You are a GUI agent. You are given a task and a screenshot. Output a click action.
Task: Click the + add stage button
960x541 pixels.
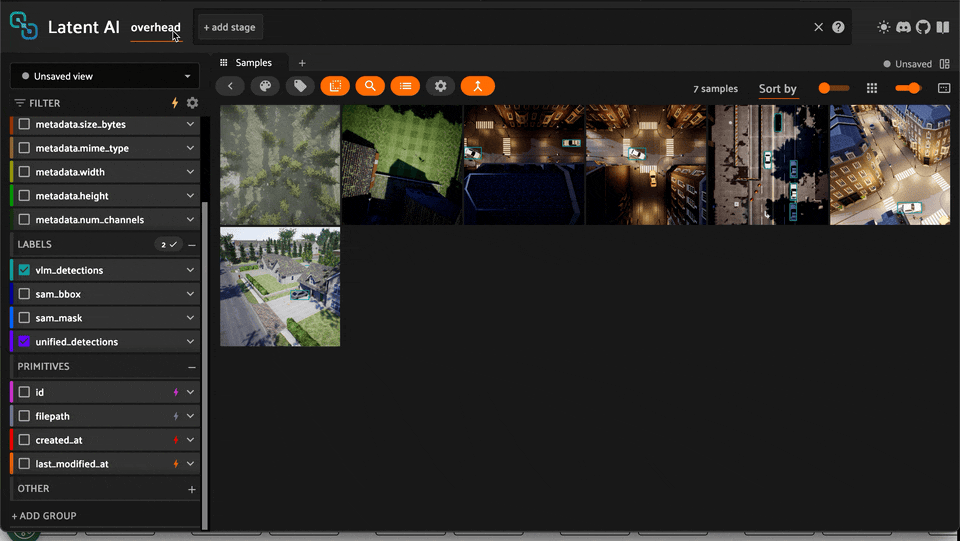point(230,28)
